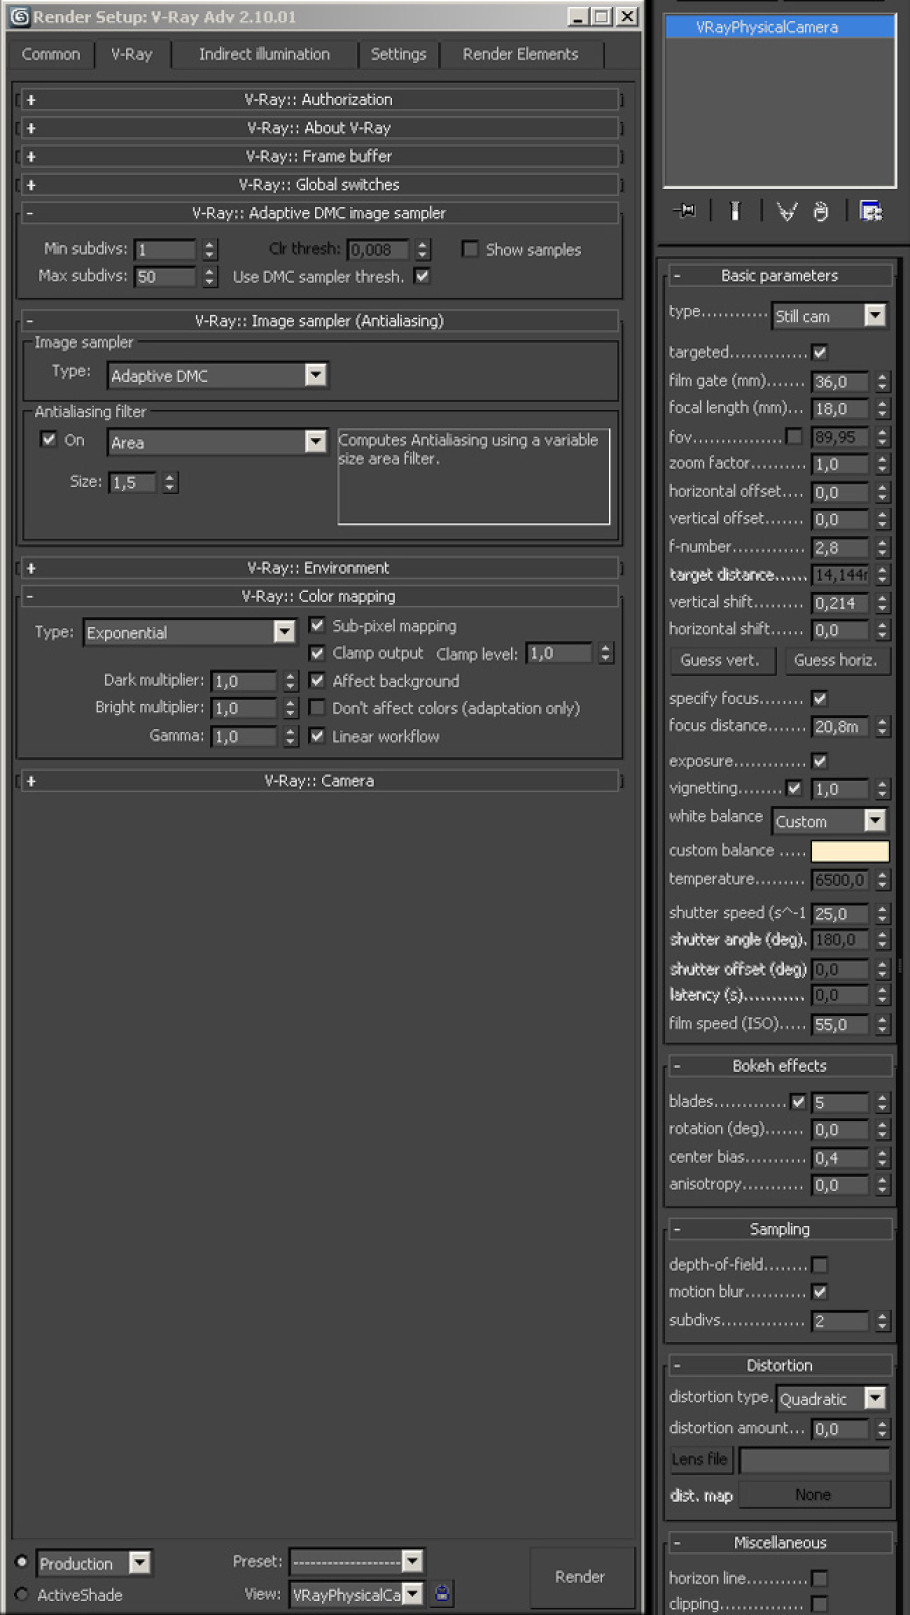Open Image sampler Type dropdown (Adaptive DMC)
The width and height of the screenshot is (910, 1615).
click(217, 375)
